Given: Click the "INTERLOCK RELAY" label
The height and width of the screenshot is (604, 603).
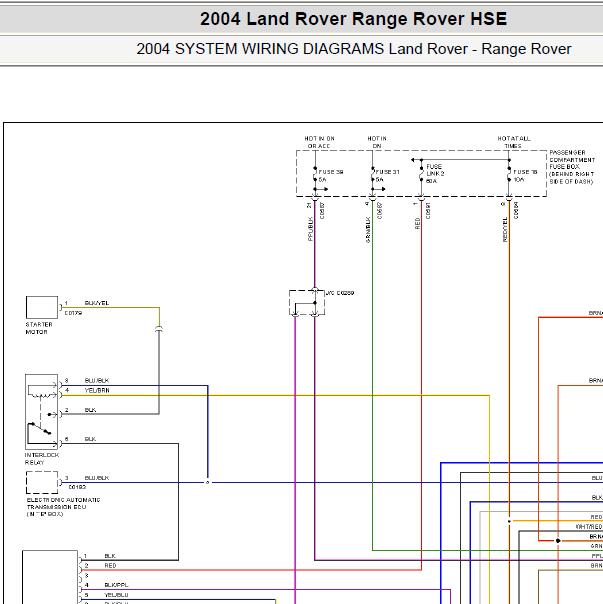Looking at the screenshot, I should (42, 459).
